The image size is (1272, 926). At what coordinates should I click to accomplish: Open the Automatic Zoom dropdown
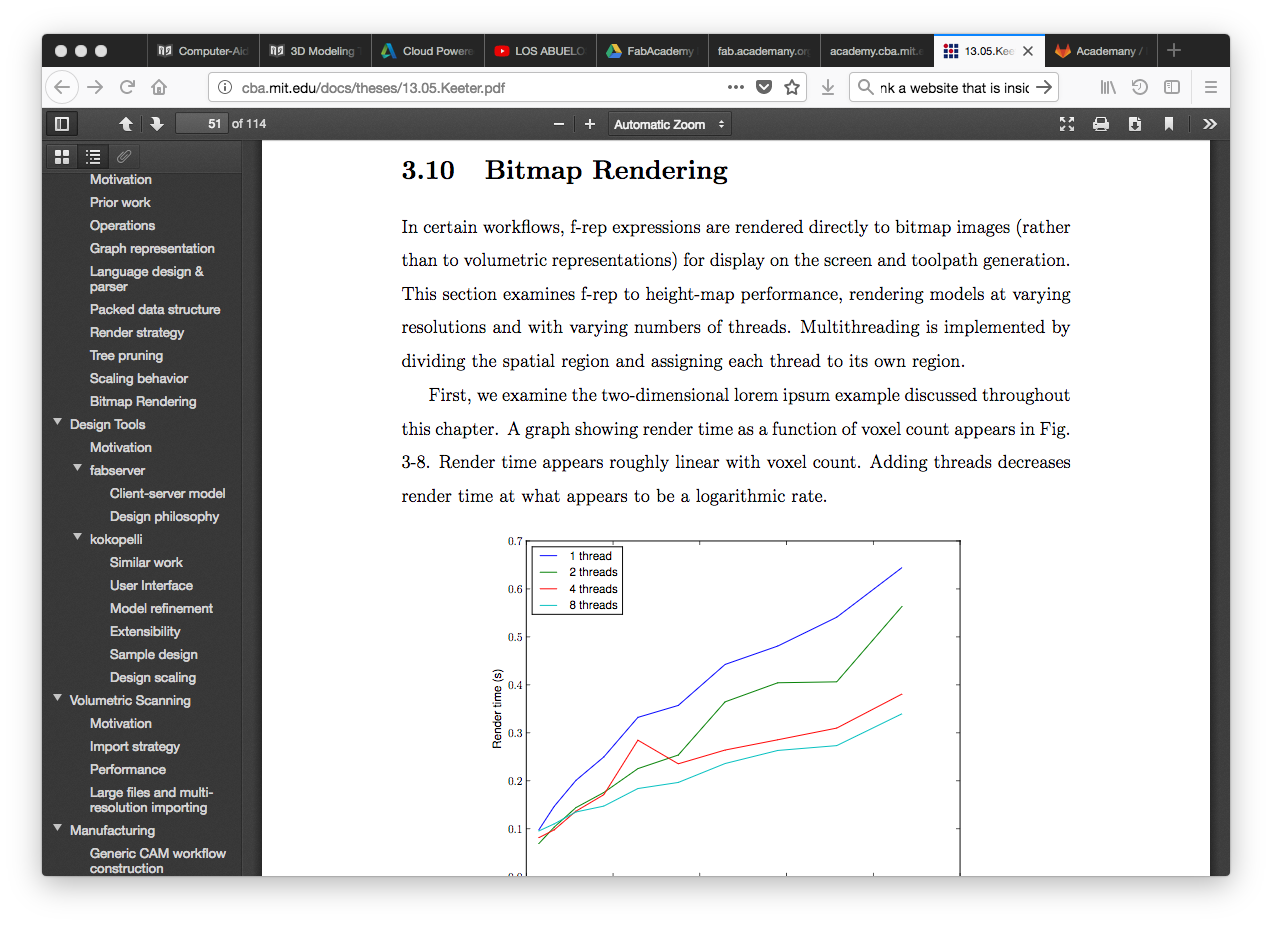669,124
